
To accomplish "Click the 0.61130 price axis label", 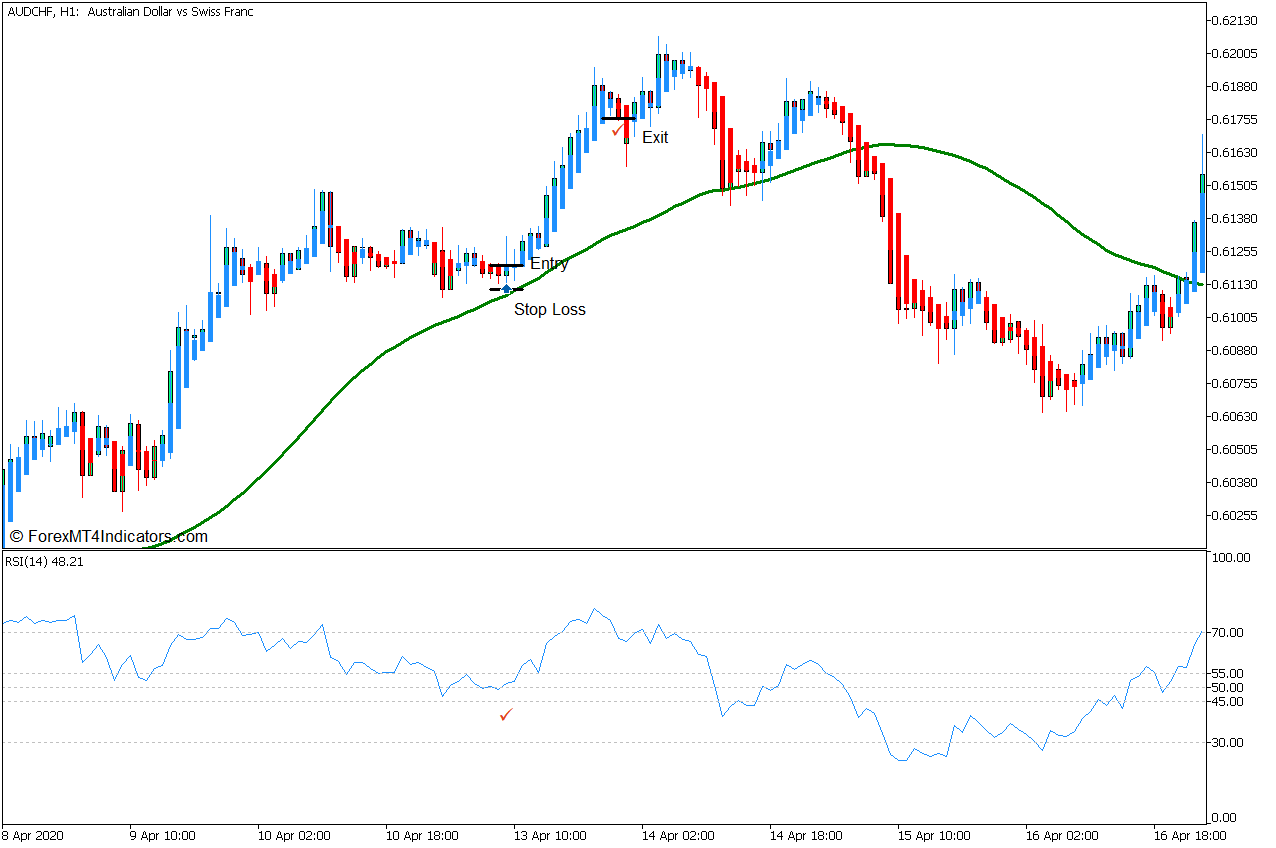I will click(x=1234, y=285).
